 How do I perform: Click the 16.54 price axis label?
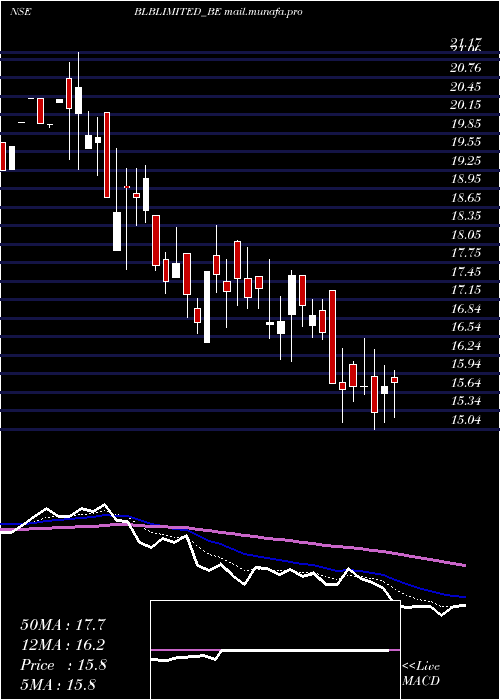pos(466,327)
